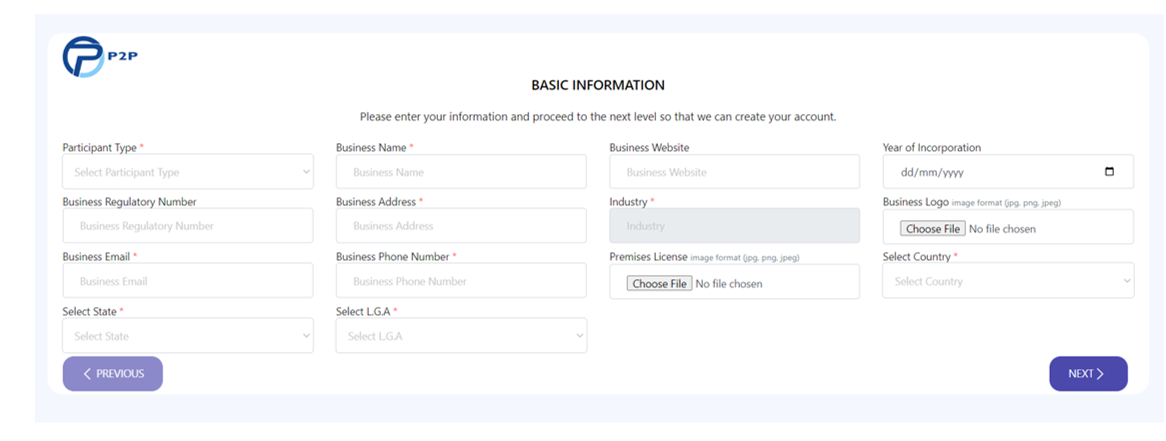This screenshot has width=1166, height=441.
Task: Open the Select Country dropdown
Action: (x=1008, y=281)
